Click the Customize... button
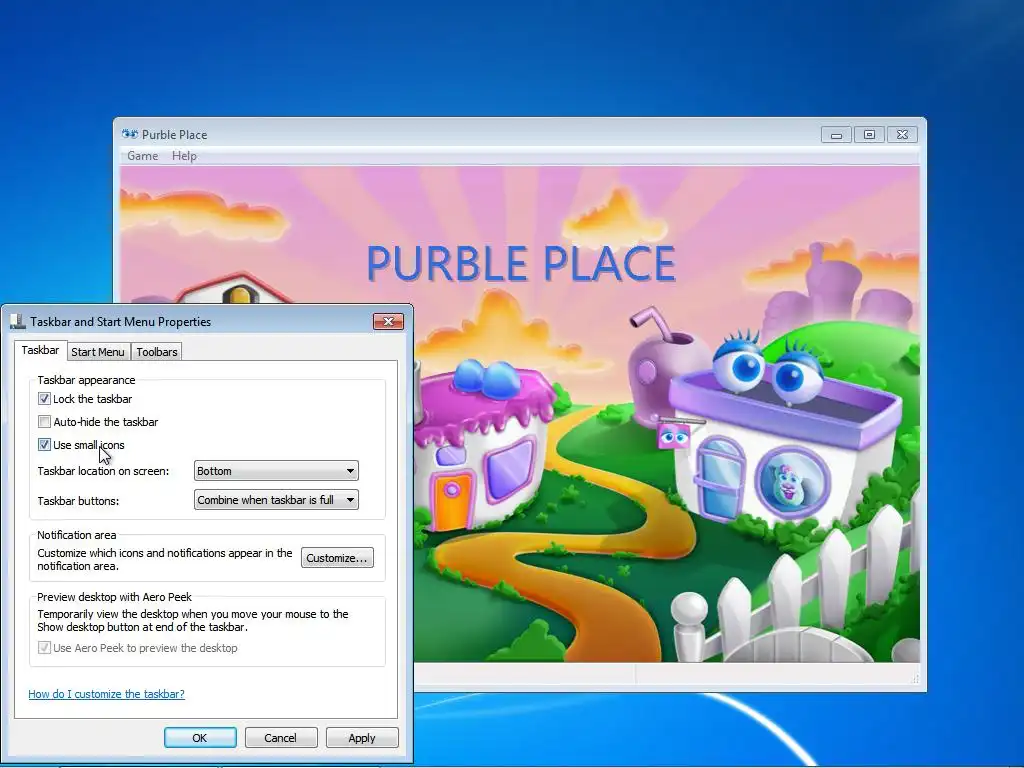The width and height of the screenshot is (1024, 768). coord(337,558)
